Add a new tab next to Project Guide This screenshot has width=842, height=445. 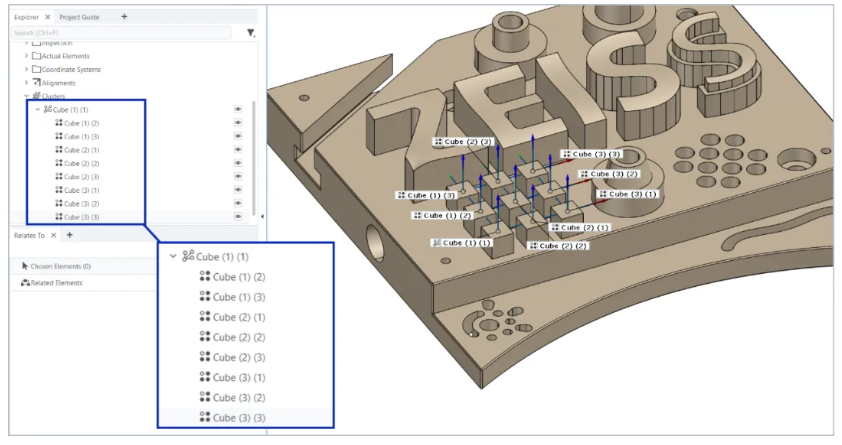(124, 17)
